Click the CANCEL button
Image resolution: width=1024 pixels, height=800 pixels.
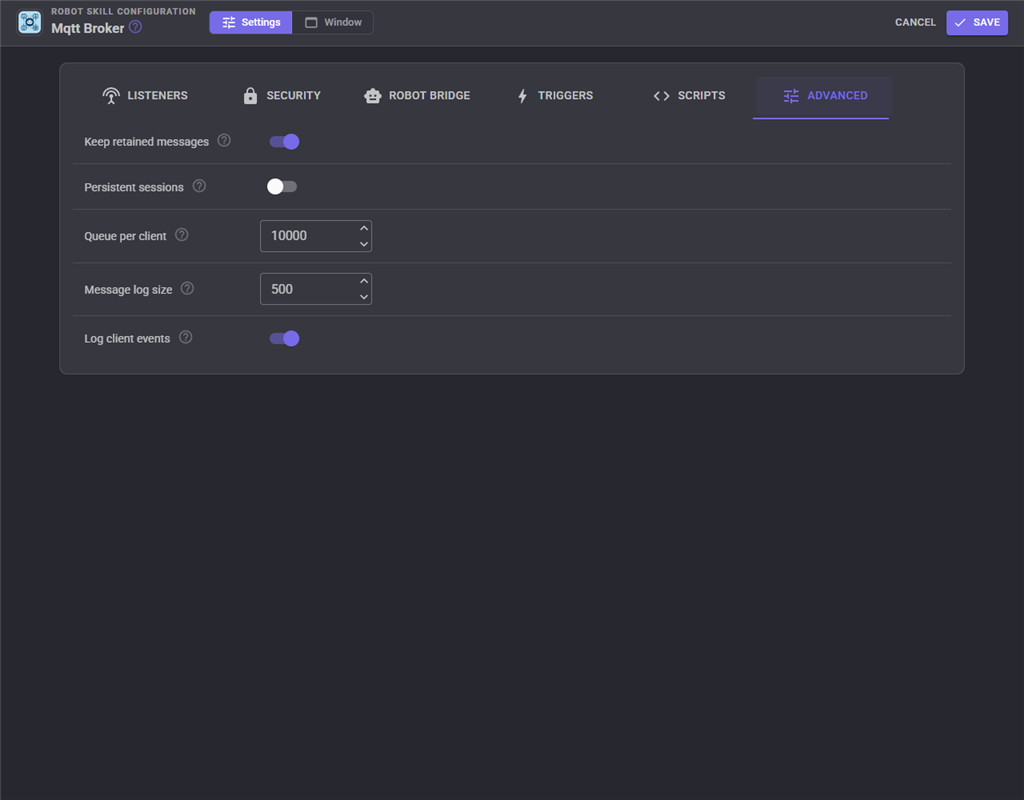[x=915, y=23]
